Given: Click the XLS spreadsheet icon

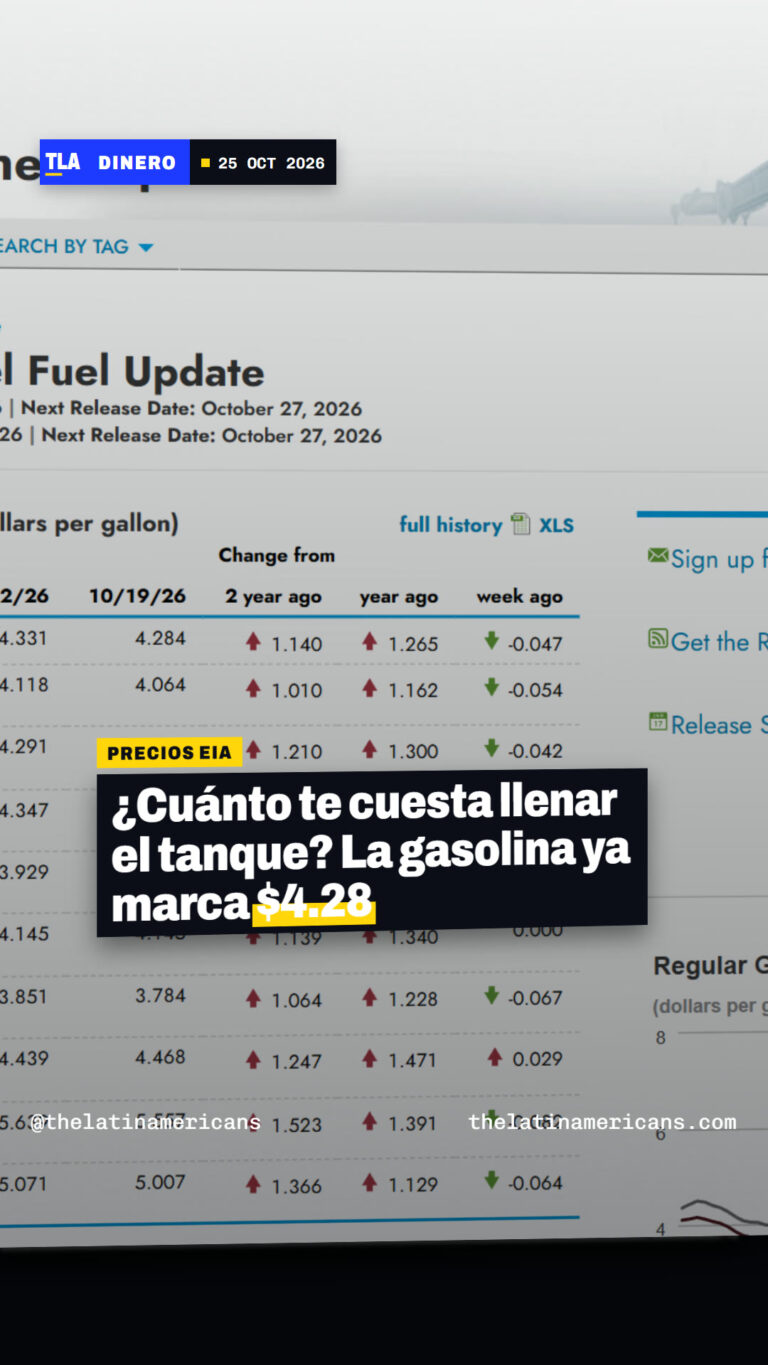Looking at the screenshot, I should pyautogui.click(x=520, y=524).
